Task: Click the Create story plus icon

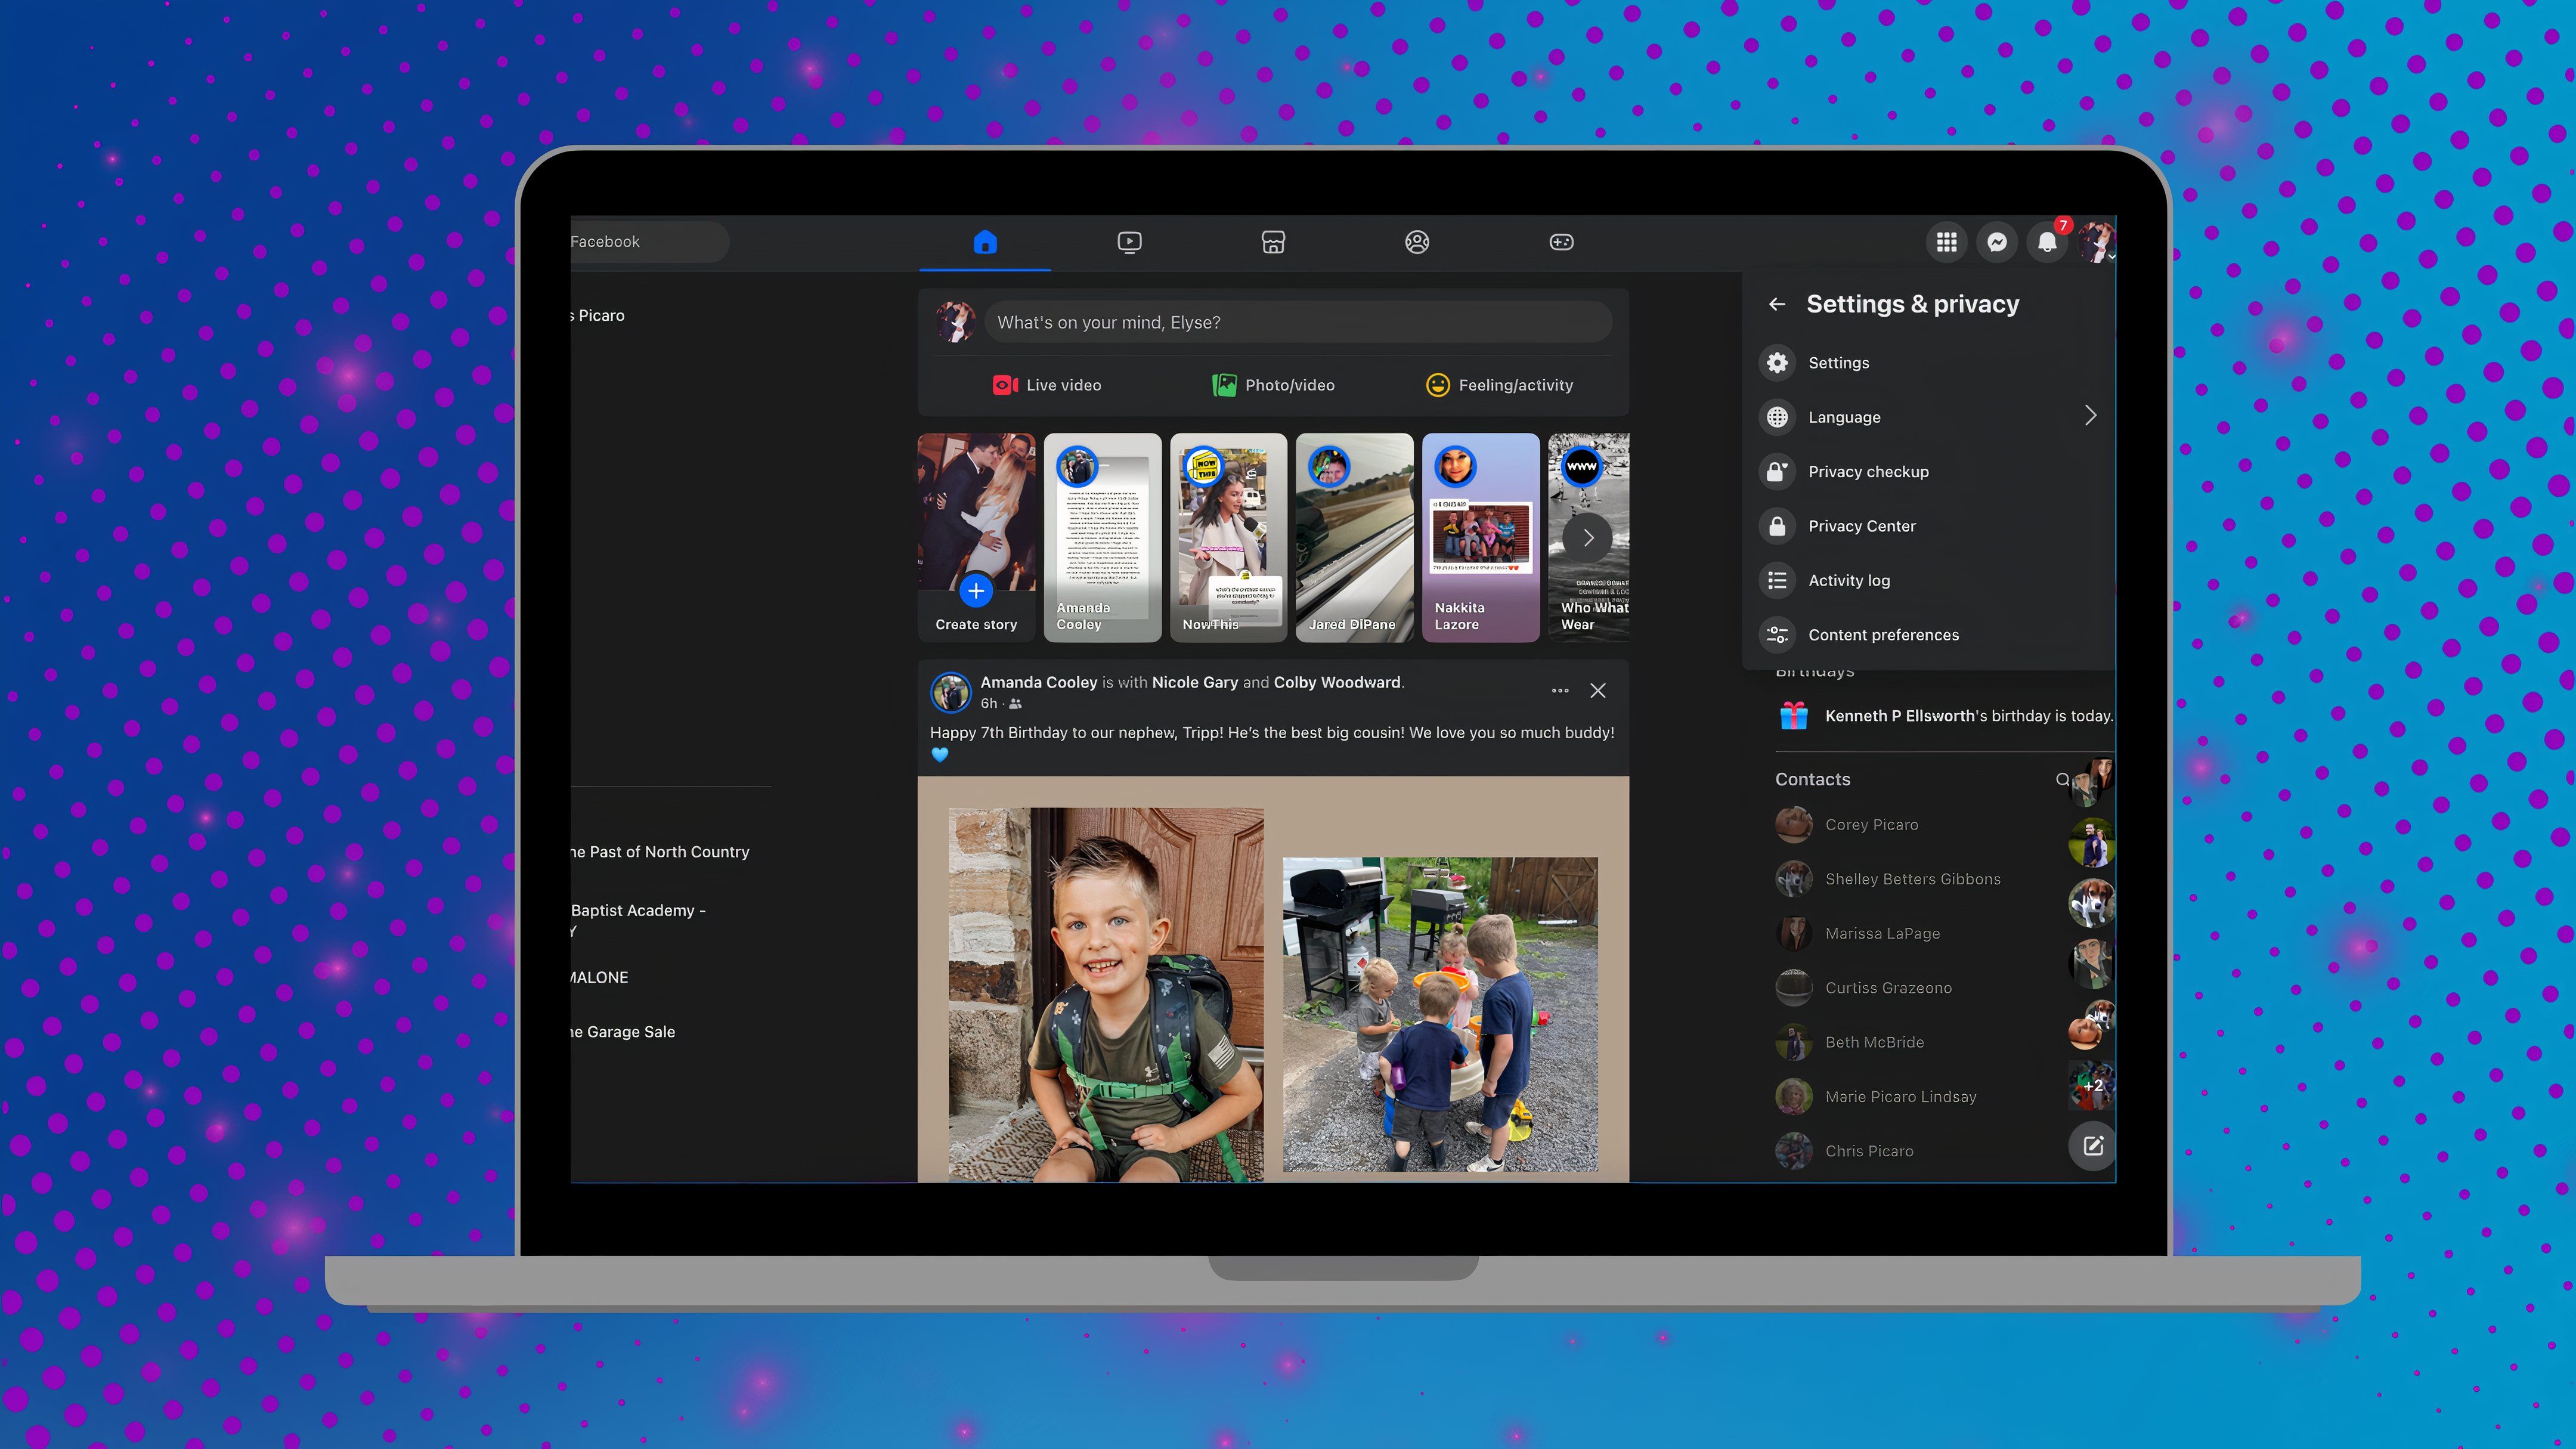Action: pos(976,591)
